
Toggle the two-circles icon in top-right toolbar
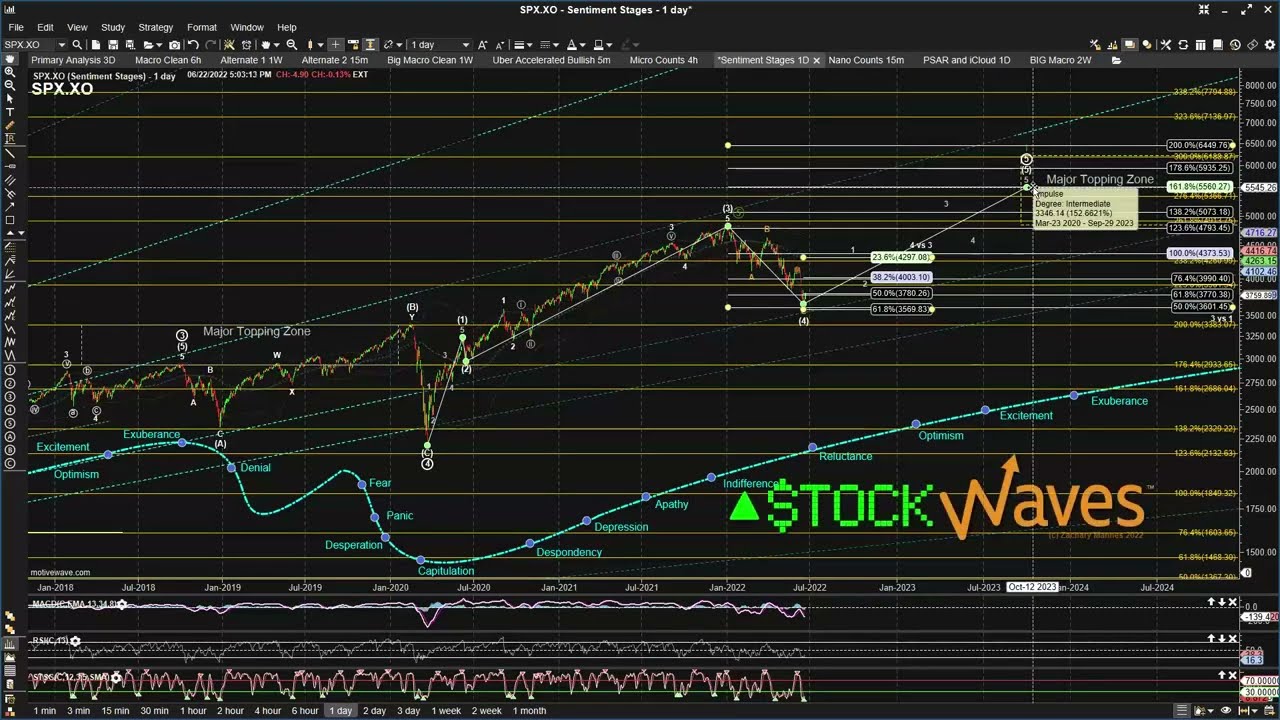(1147, 45)
